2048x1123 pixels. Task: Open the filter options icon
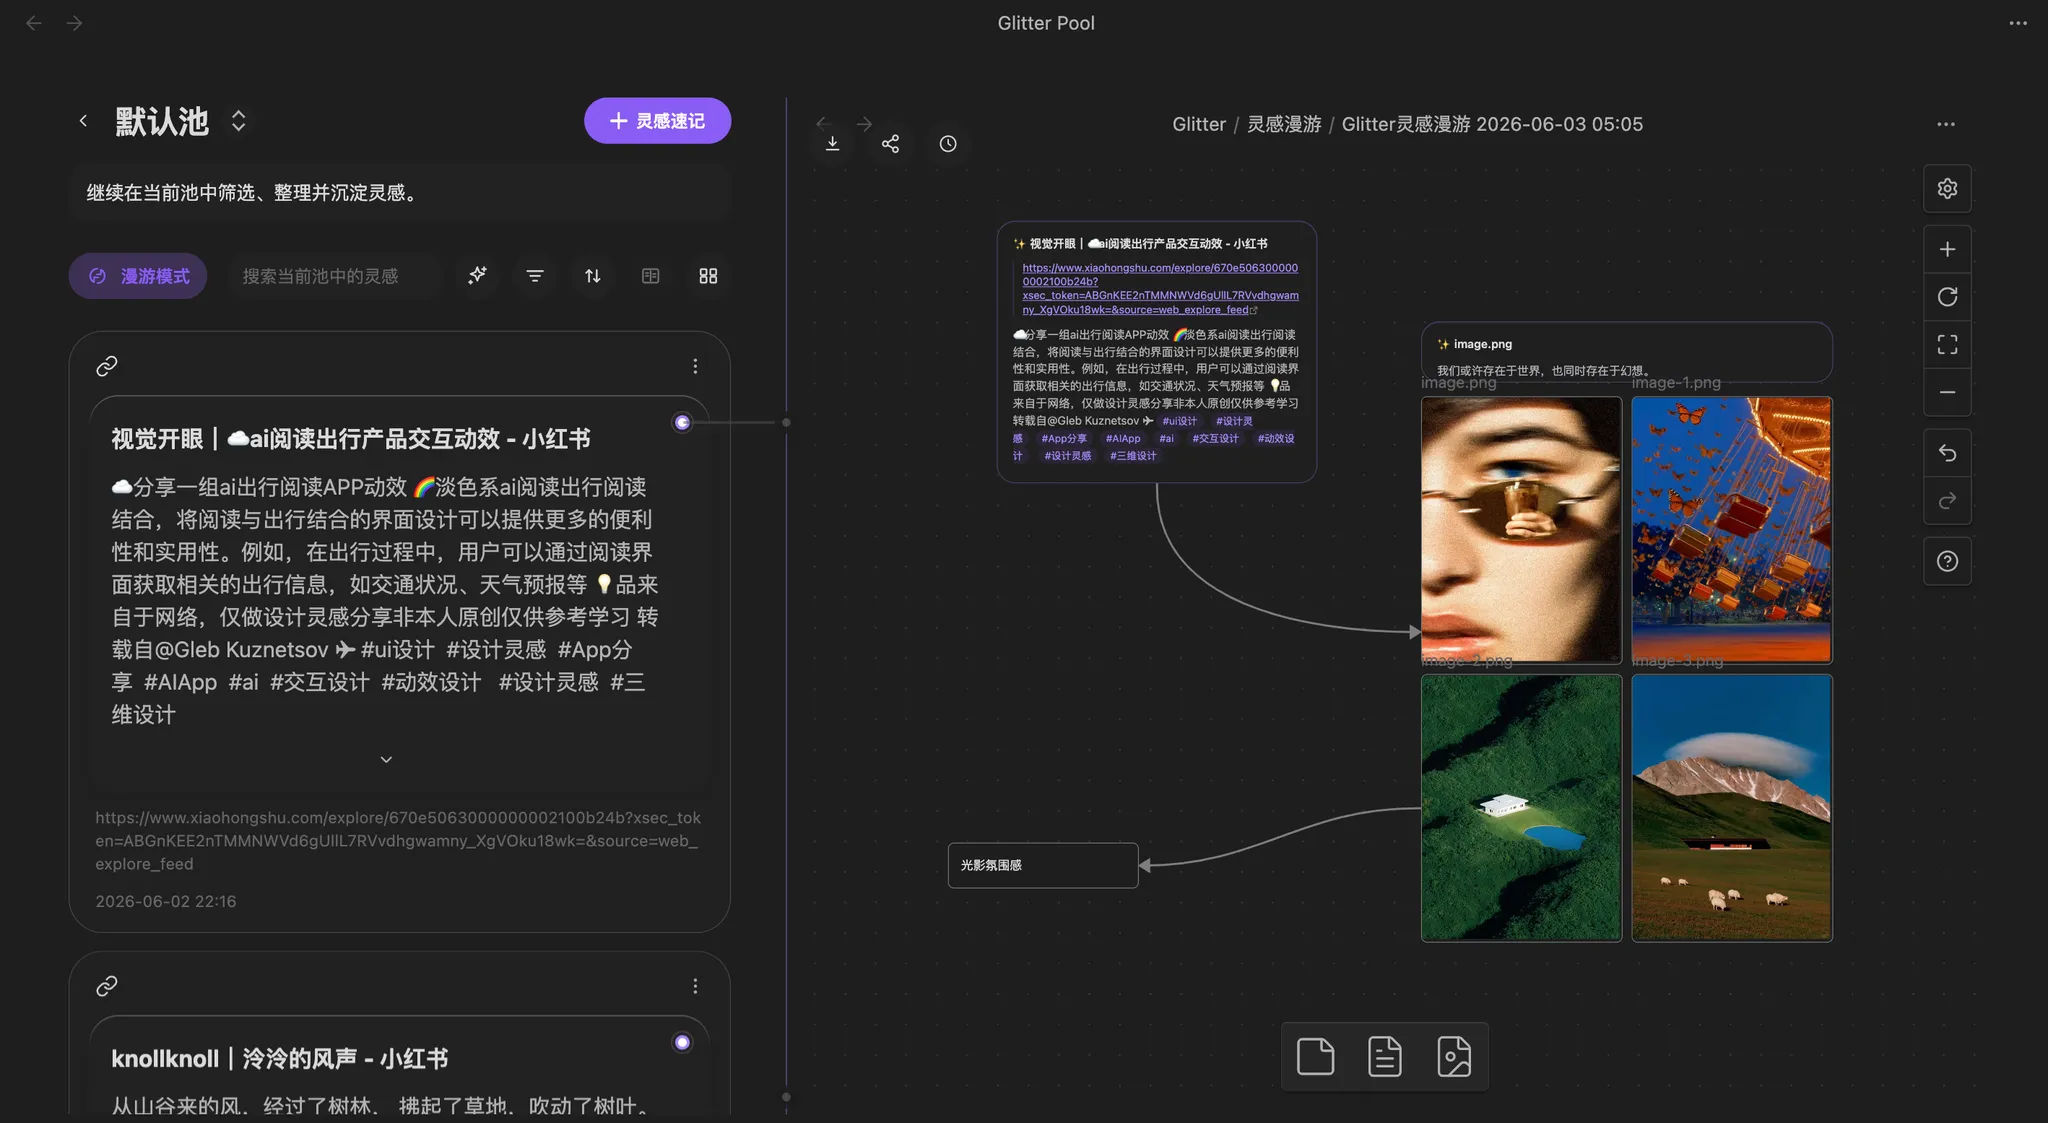535,276
